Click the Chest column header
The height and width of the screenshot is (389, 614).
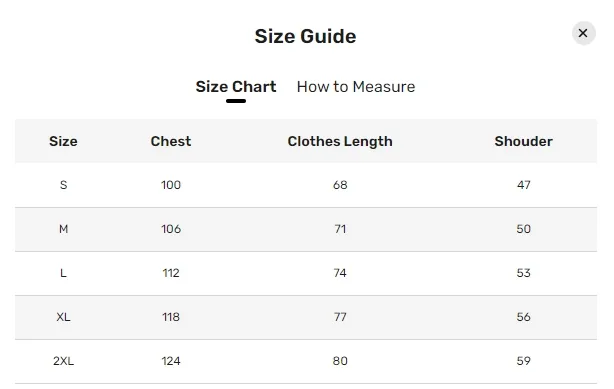click(x=171, y=141)
